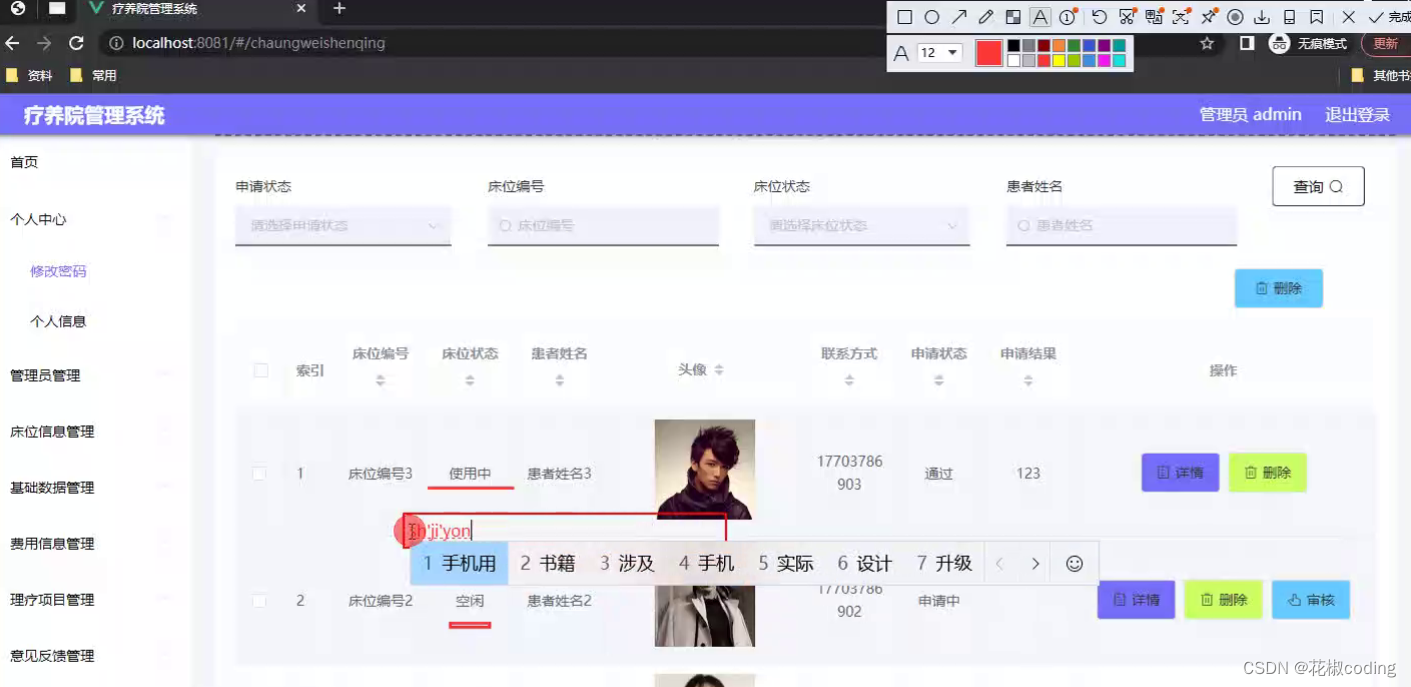Pick the orange color swatch
The image size is (1411, 687).
pyautogui.click(x=1059, y=46)
